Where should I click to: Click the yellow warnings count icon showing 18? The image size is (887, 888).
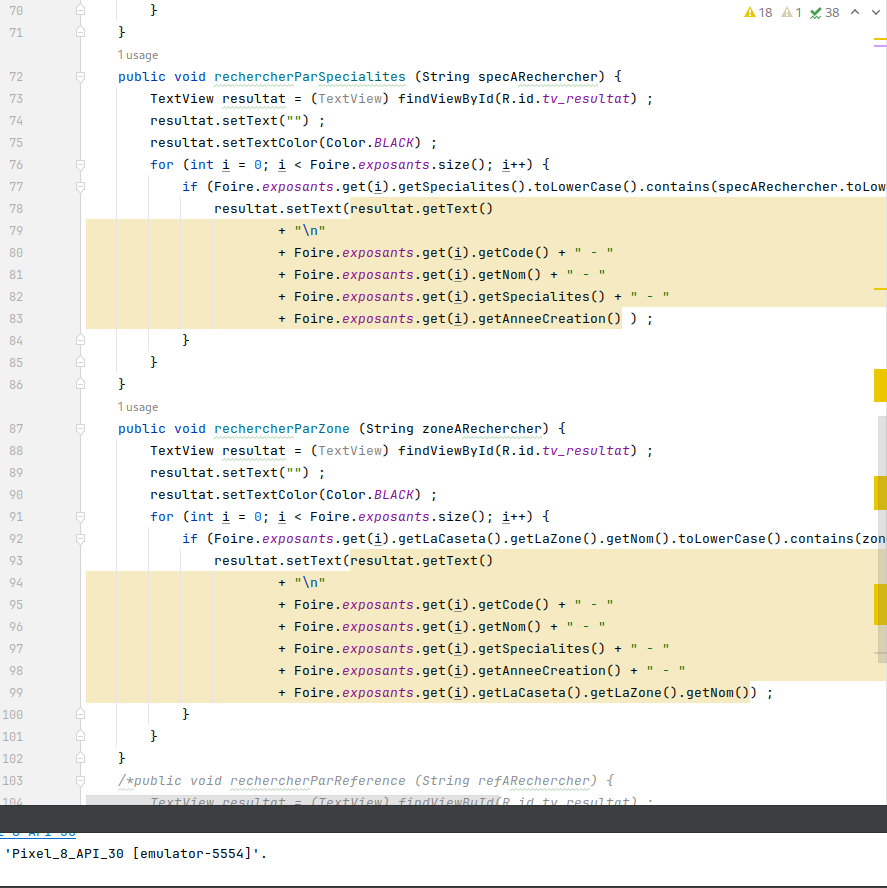point(758,13)
